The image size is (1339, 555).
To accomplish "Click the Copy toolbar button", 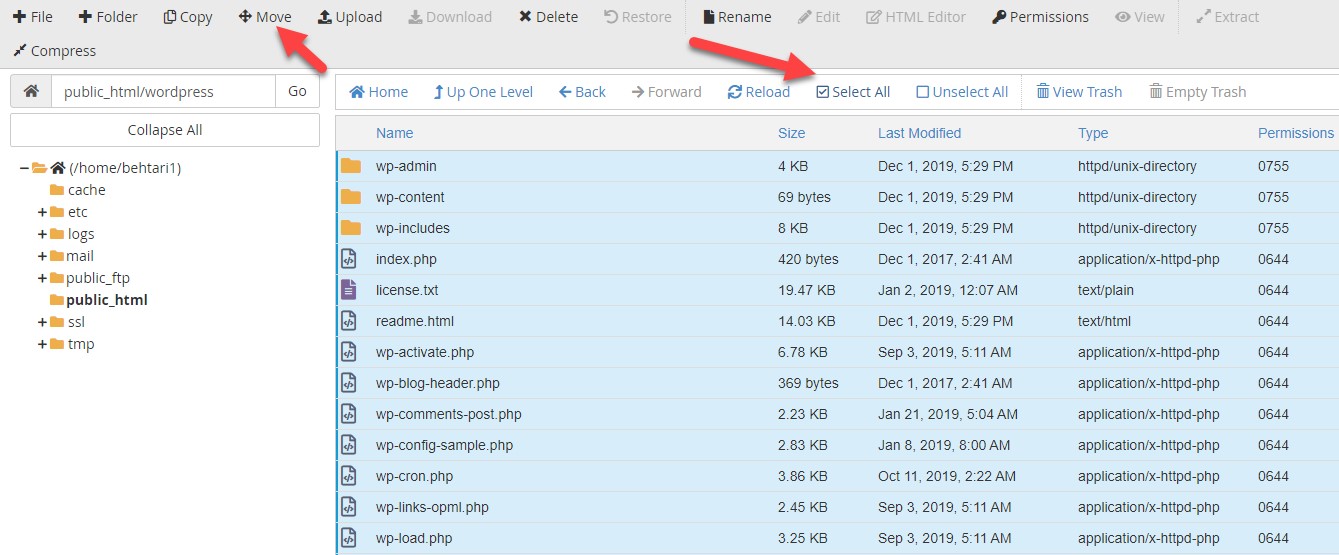I will click(x=188, y=17).
